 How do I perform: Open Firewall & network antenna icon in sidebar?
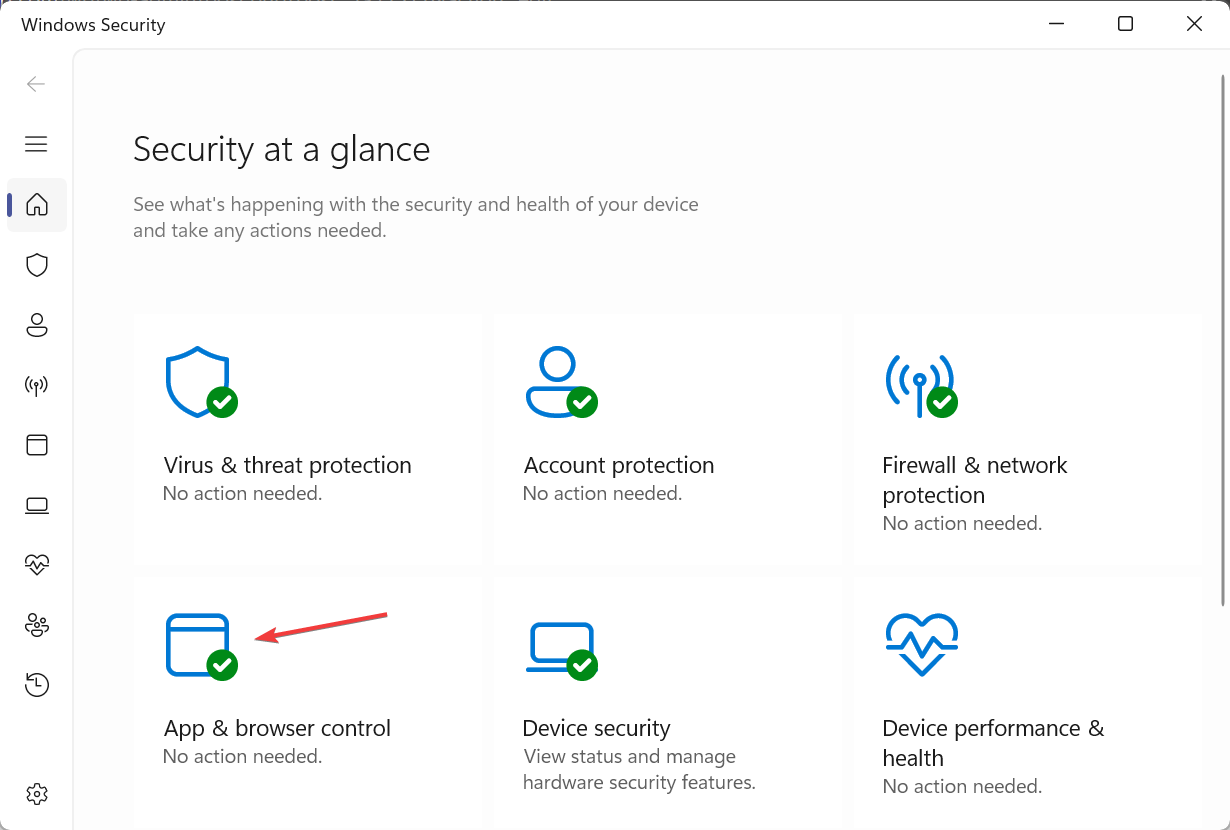(37, 385)
